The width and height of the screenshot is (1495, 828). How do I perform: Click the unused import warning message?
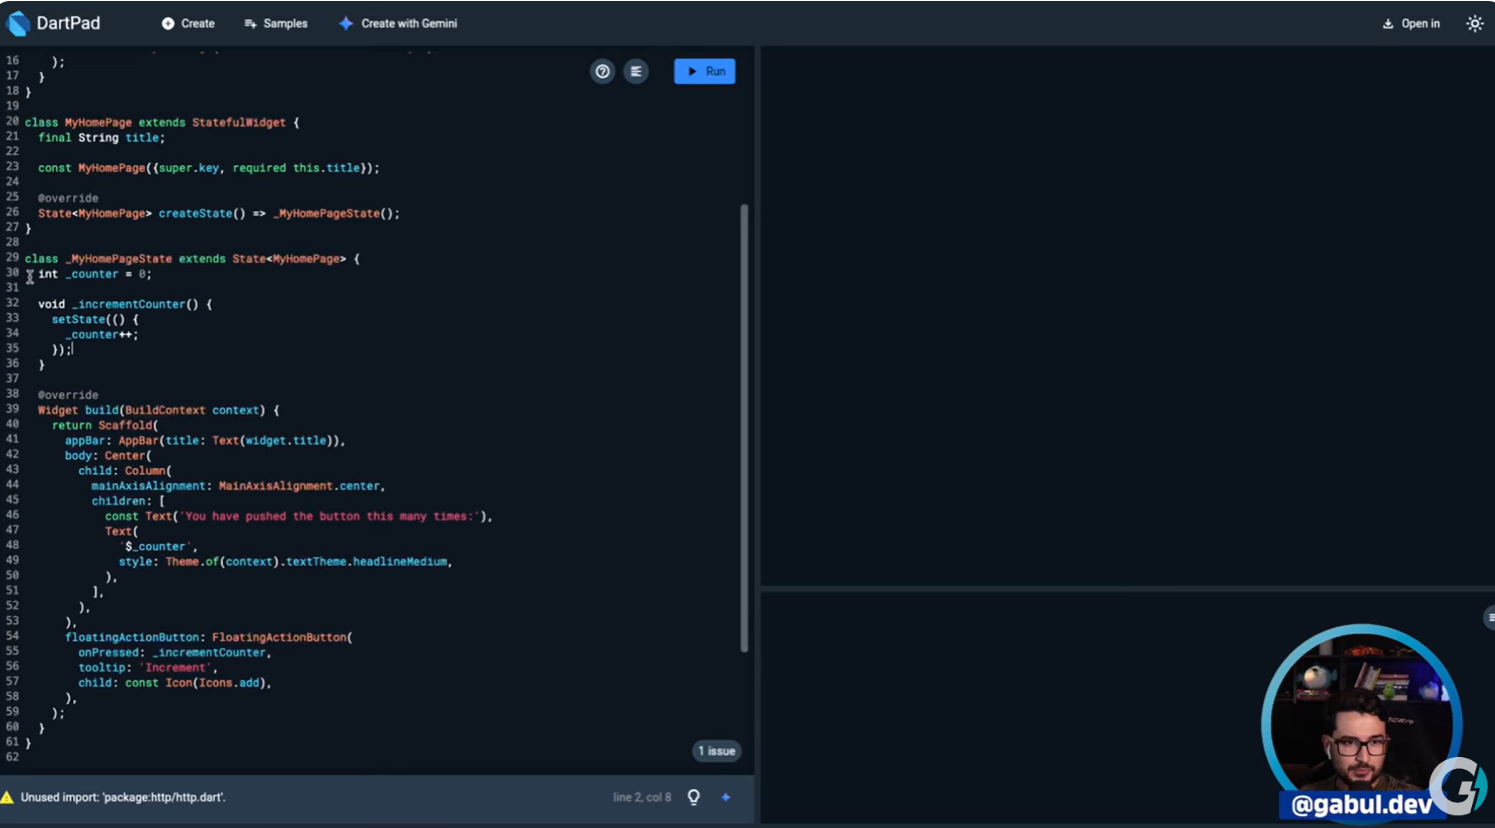pyautogui.click(x=123, y=797)
